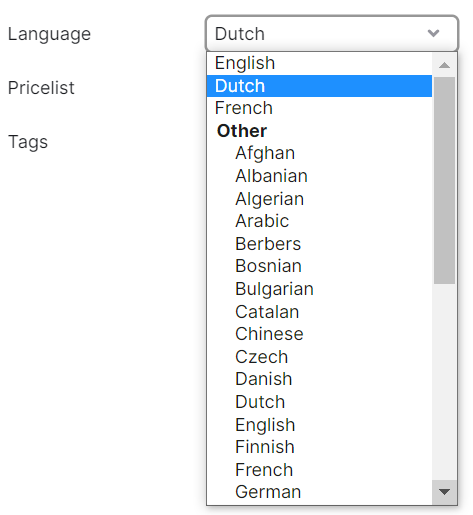Collapse the Language dropdown chevron

pos(433,33)
